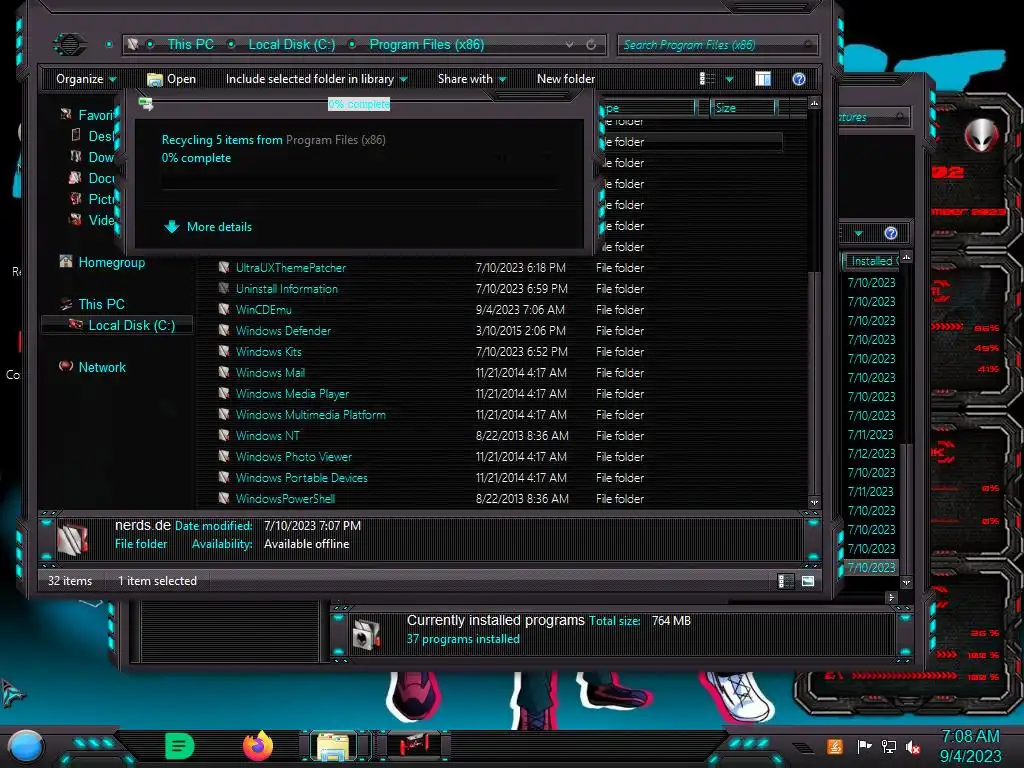The height and width of the screenshot is (768, 1024).
Task: Click This PC in the address breadcrumb
Action: (190, 44)
